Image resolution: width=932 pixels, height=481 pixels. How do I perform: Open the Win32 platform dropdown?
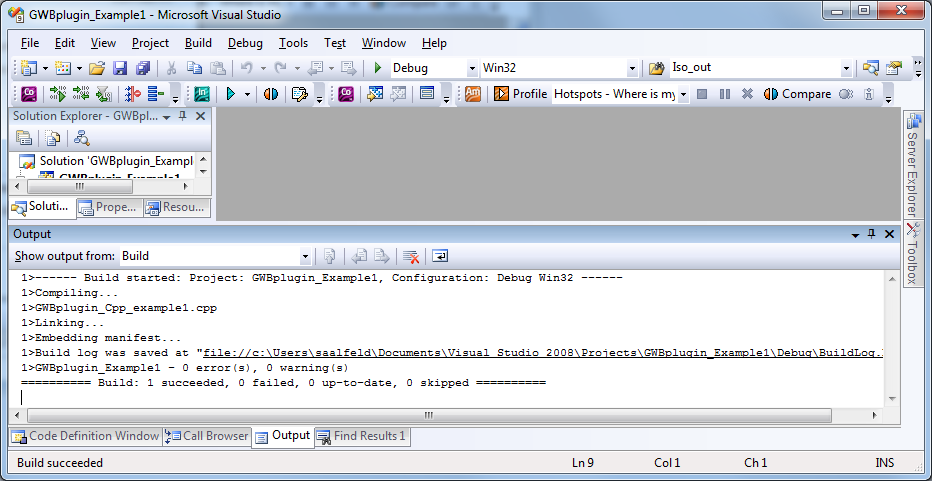(632, 68)
